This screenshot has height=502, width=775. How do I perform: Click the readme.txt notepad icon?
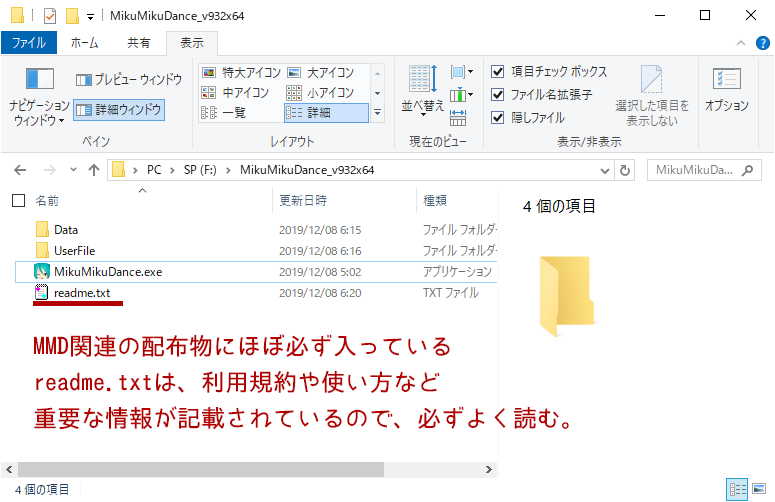(x=42, y=293)
